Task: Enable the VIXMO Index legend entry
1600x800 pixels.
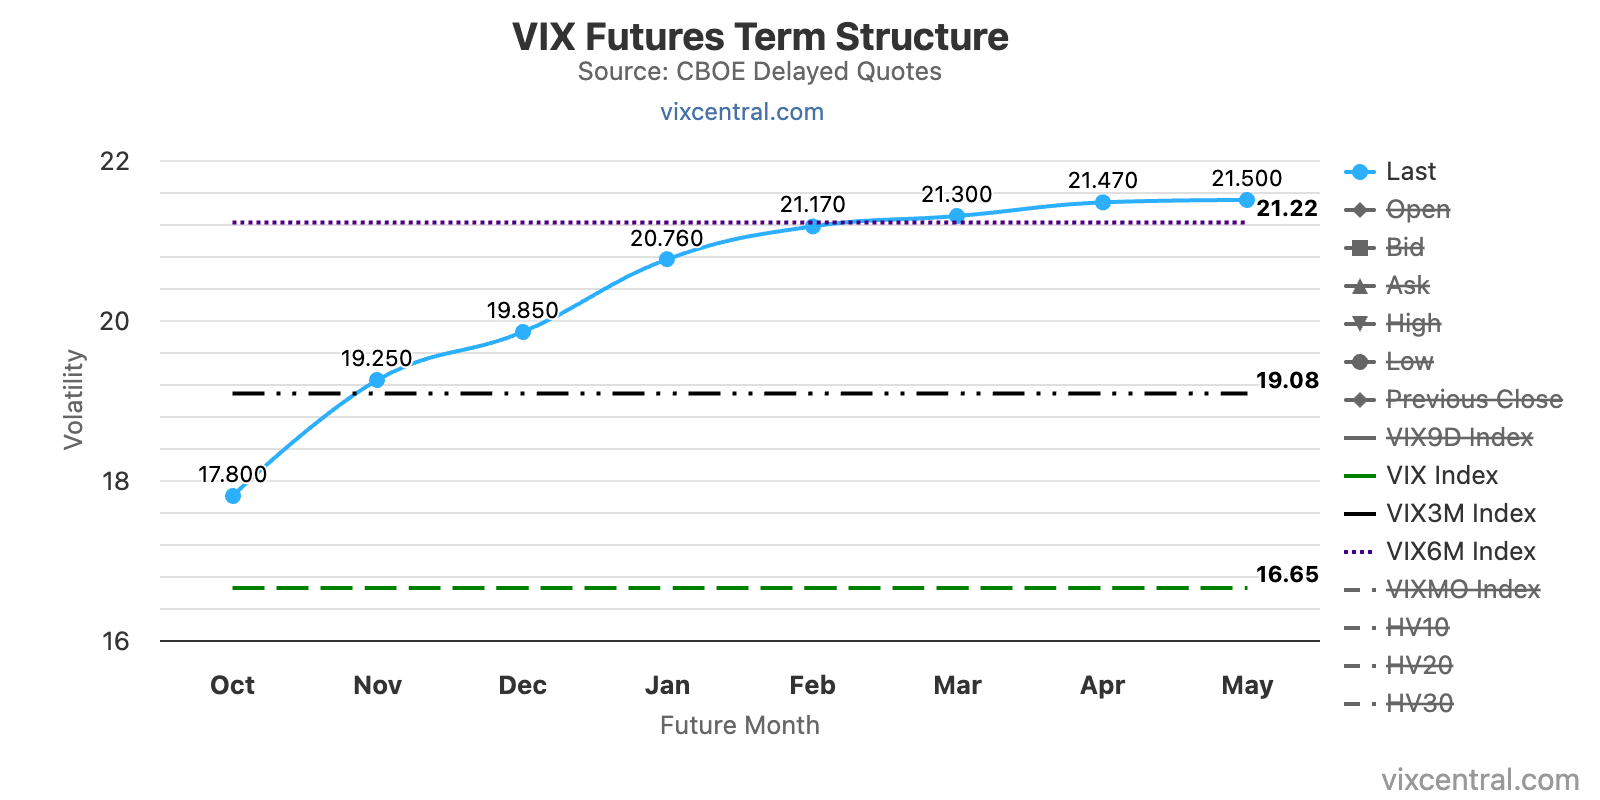Action: coord(1462,590)
